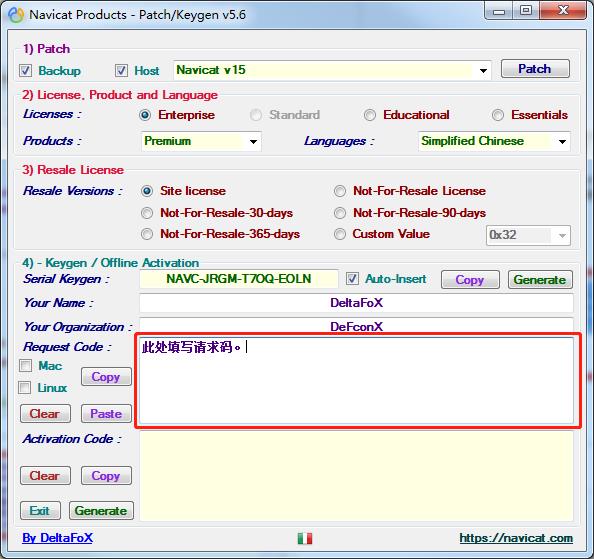Toggle the Backup checkbox
This screenshot has width=594, height=559.
[25, 70]
